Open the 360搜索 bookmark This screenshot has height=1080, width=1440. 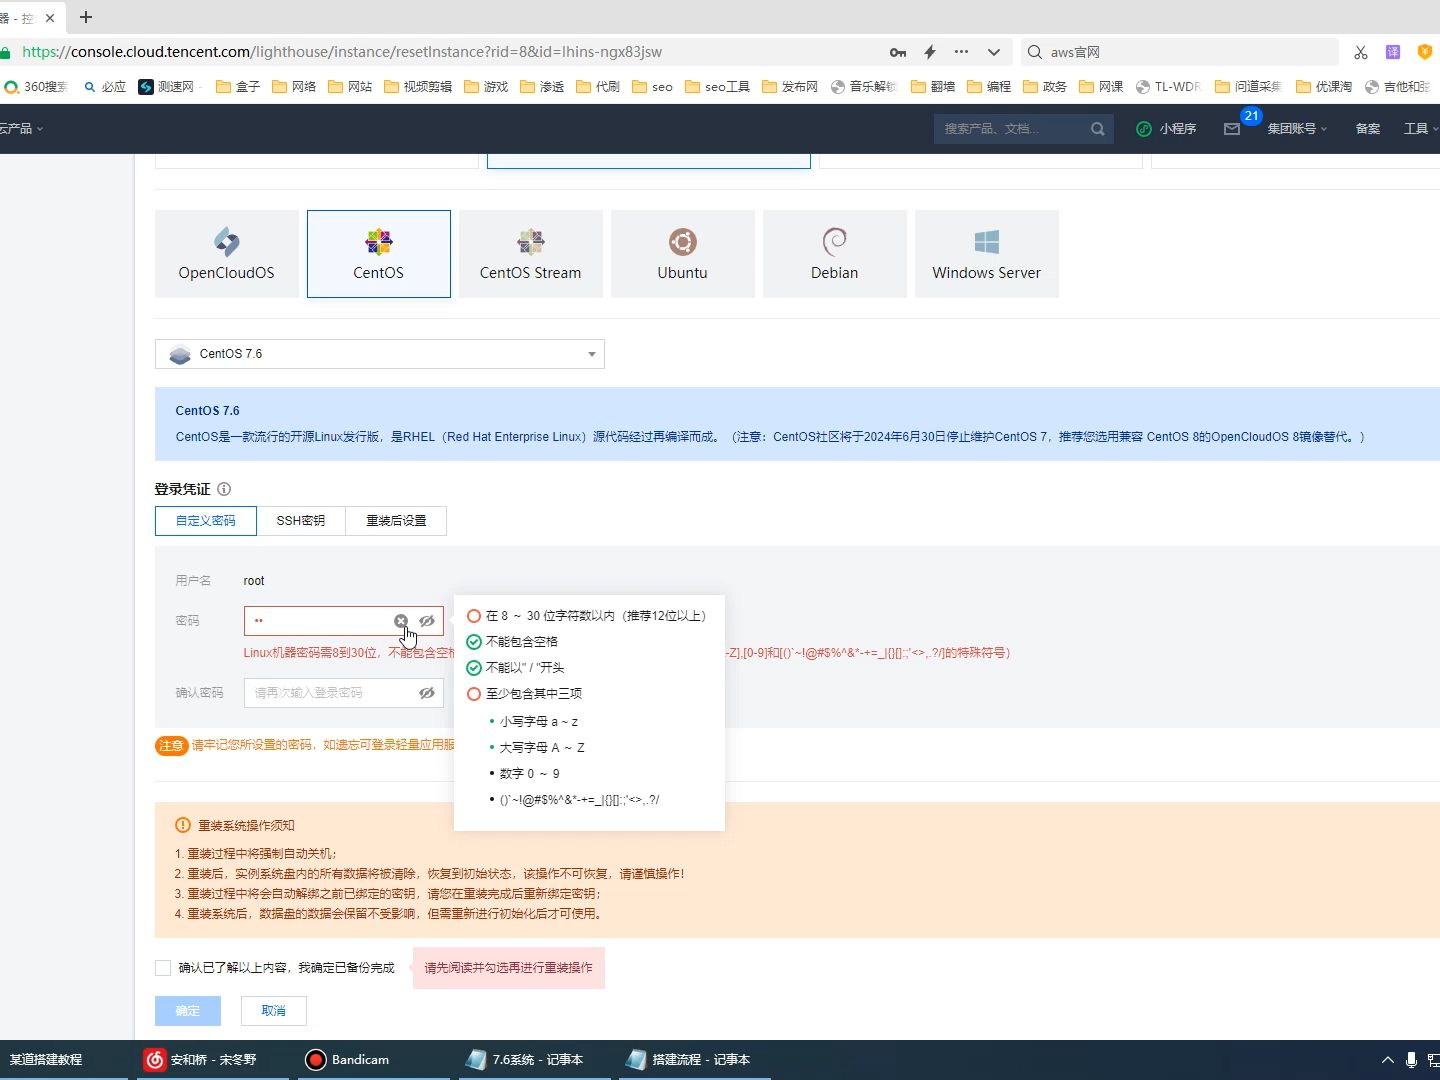36,87
